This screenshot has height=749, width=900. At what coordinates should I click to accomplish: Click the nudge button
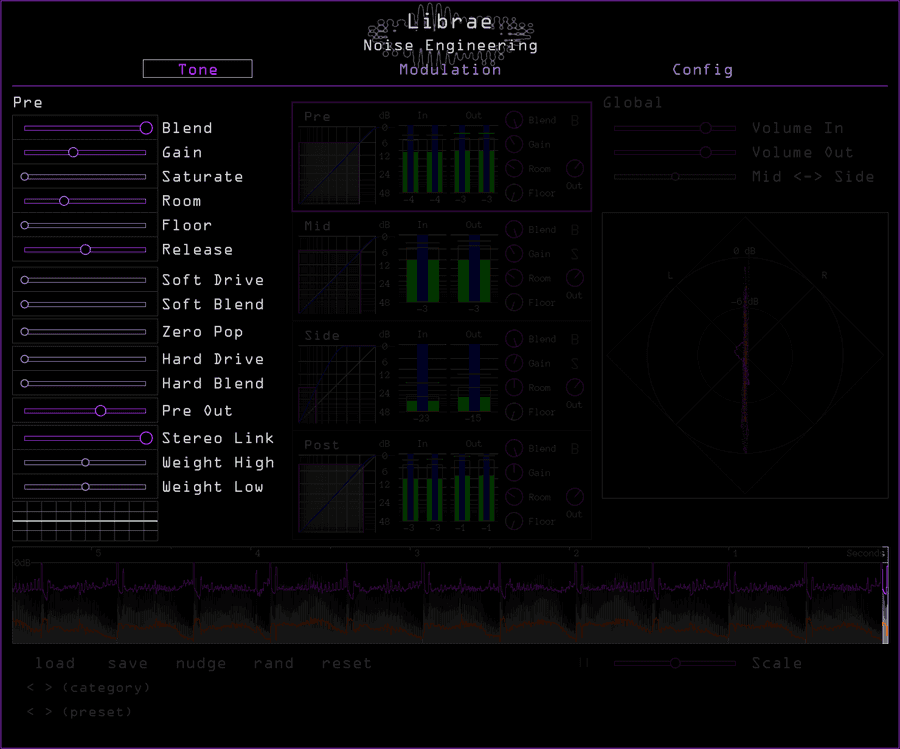point(201,663)
